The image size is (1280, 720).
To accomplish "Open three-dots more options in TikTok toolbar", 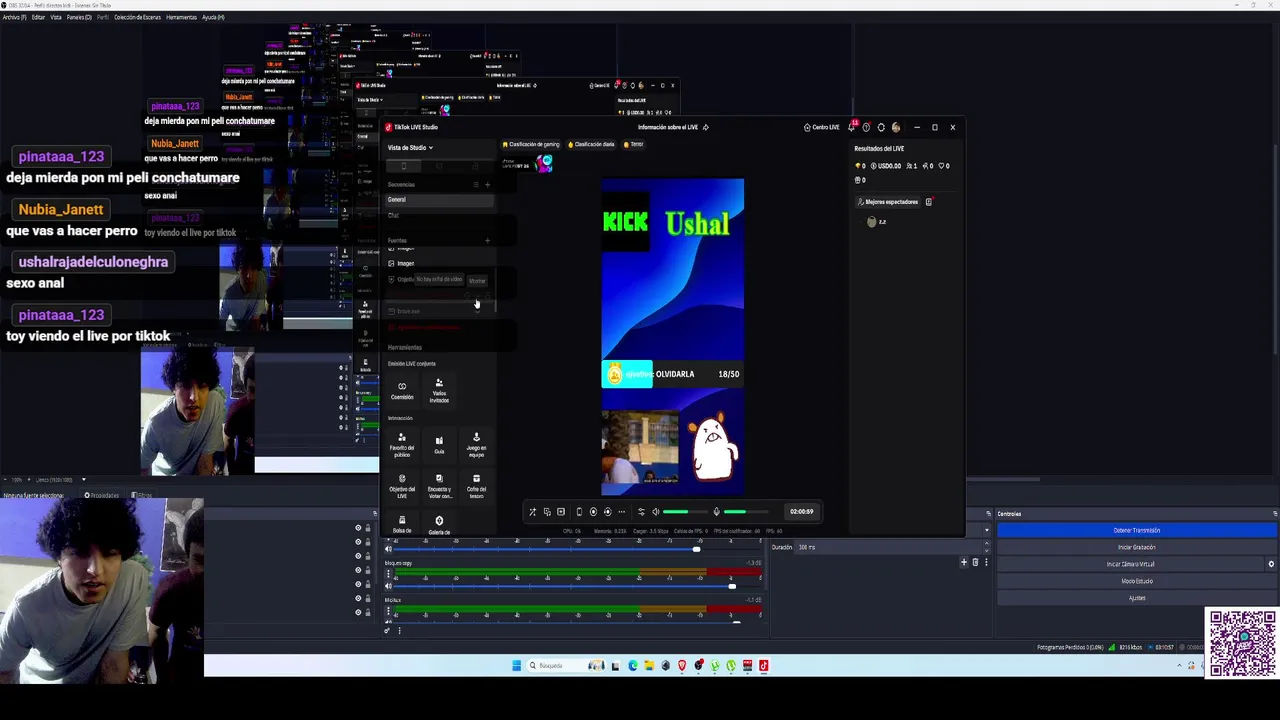I will 621,512.
